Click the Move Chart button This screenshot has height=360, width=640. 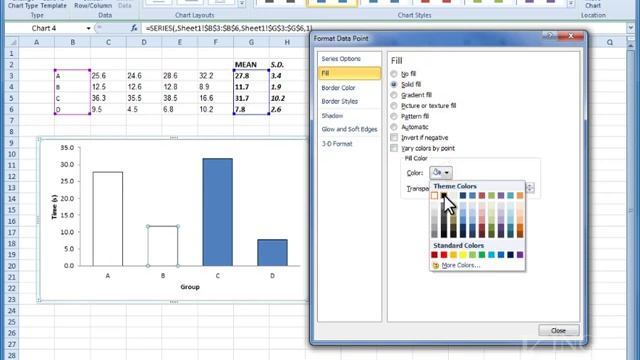(593, 4)
